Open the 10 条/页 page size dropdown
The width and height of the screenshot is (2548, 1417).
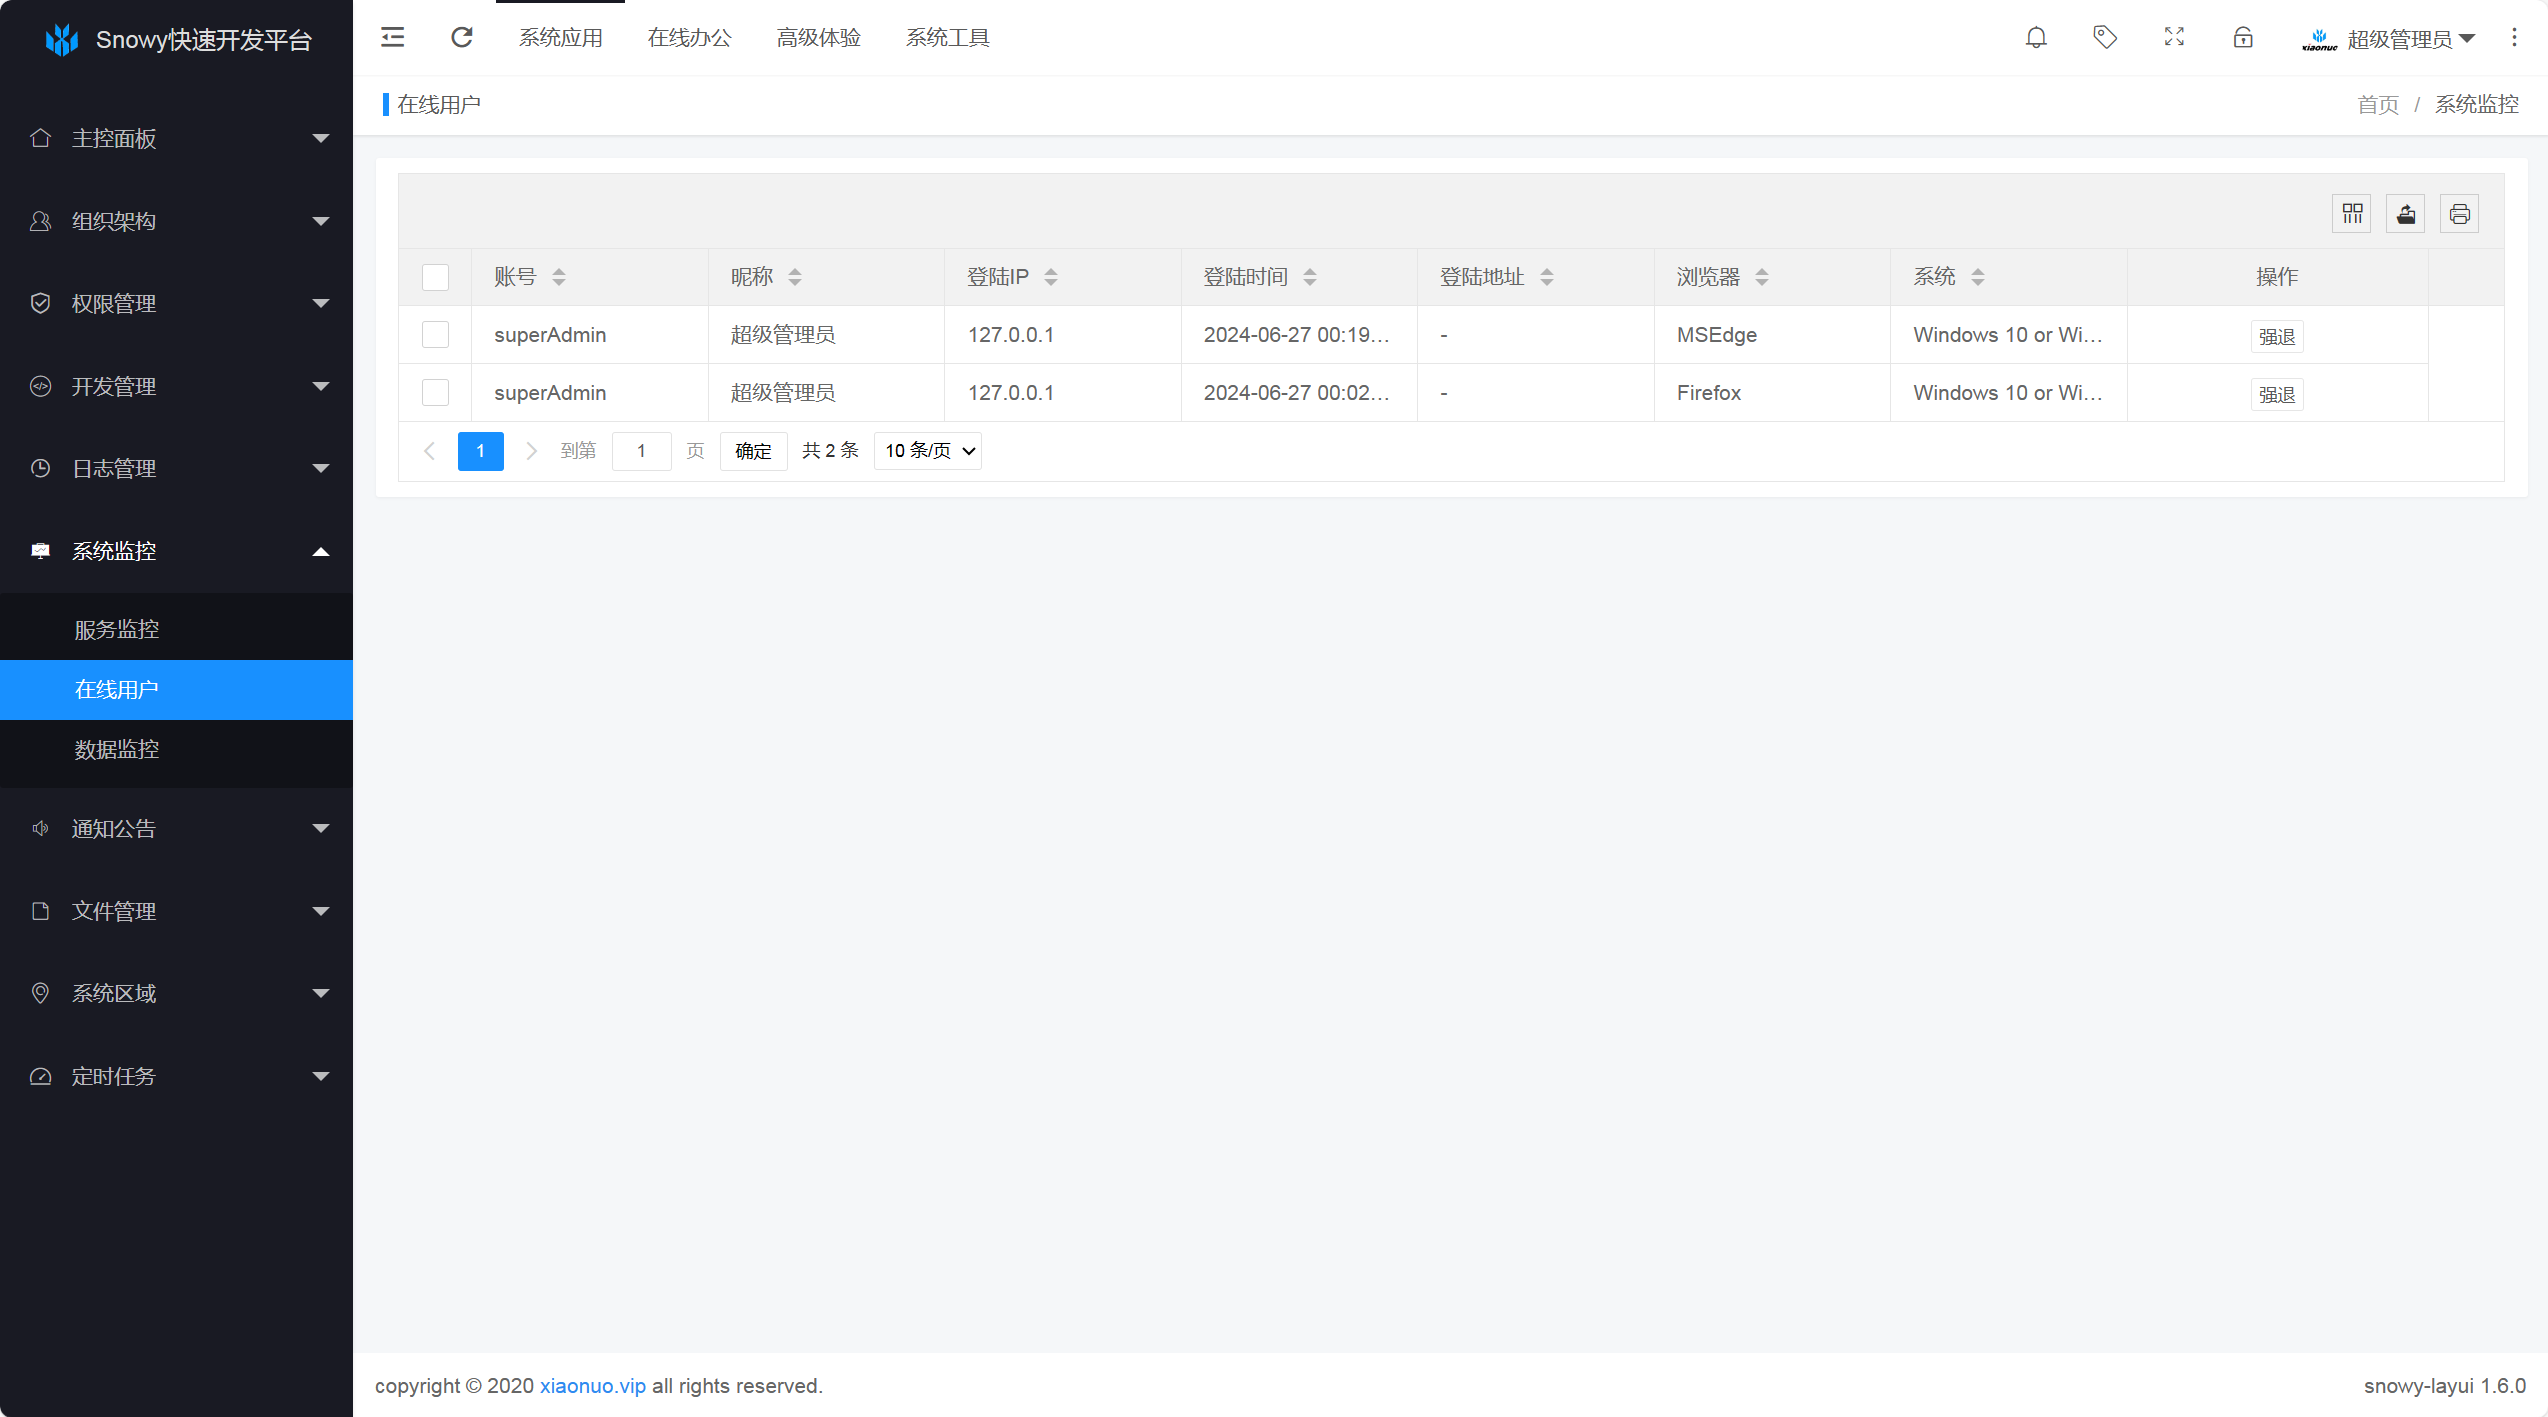click(x=928, y=451)
